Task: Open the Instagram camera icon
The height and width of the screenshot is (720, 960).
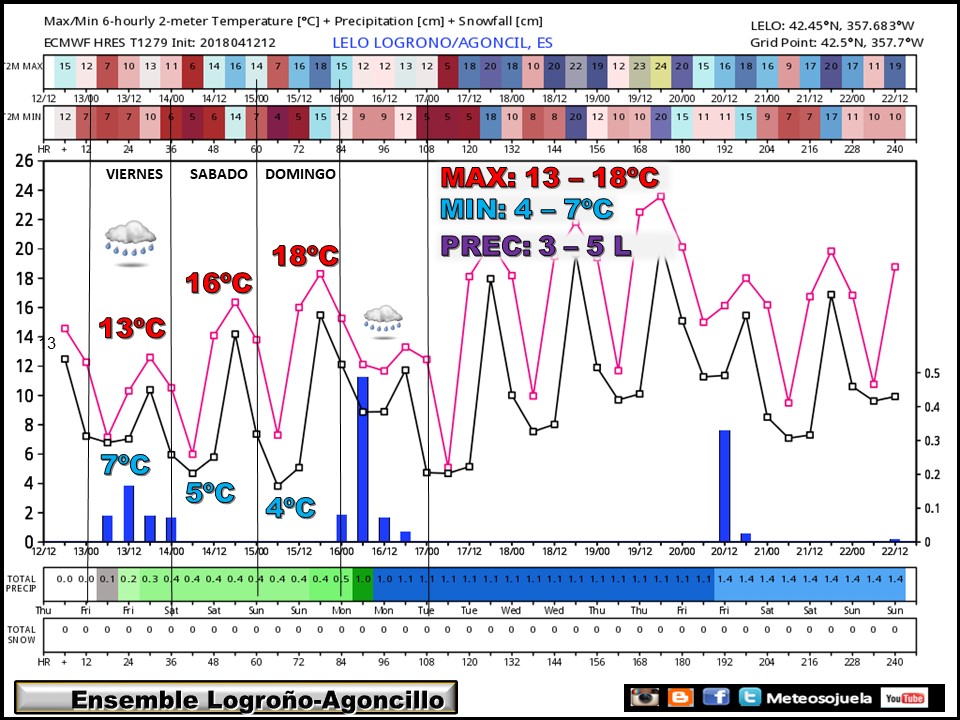Action: (x=645, y=698)
